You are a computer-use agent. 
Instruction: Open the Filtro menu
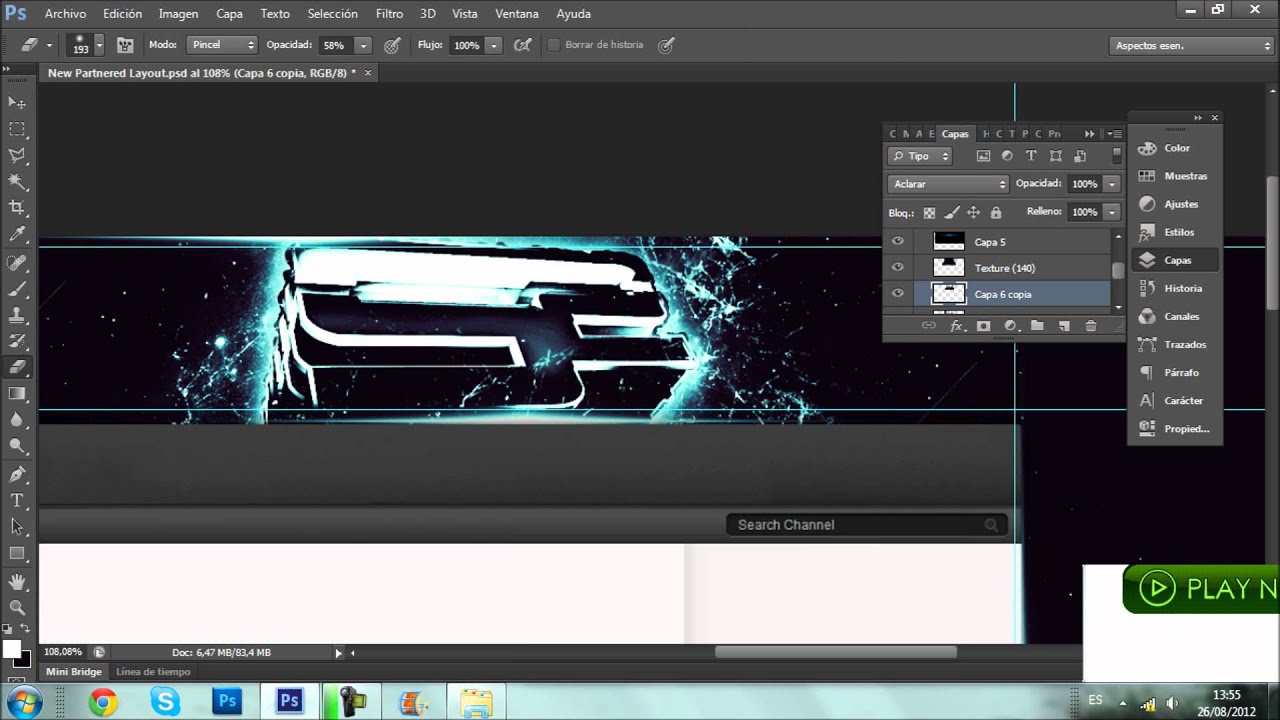tap(389, 14)
